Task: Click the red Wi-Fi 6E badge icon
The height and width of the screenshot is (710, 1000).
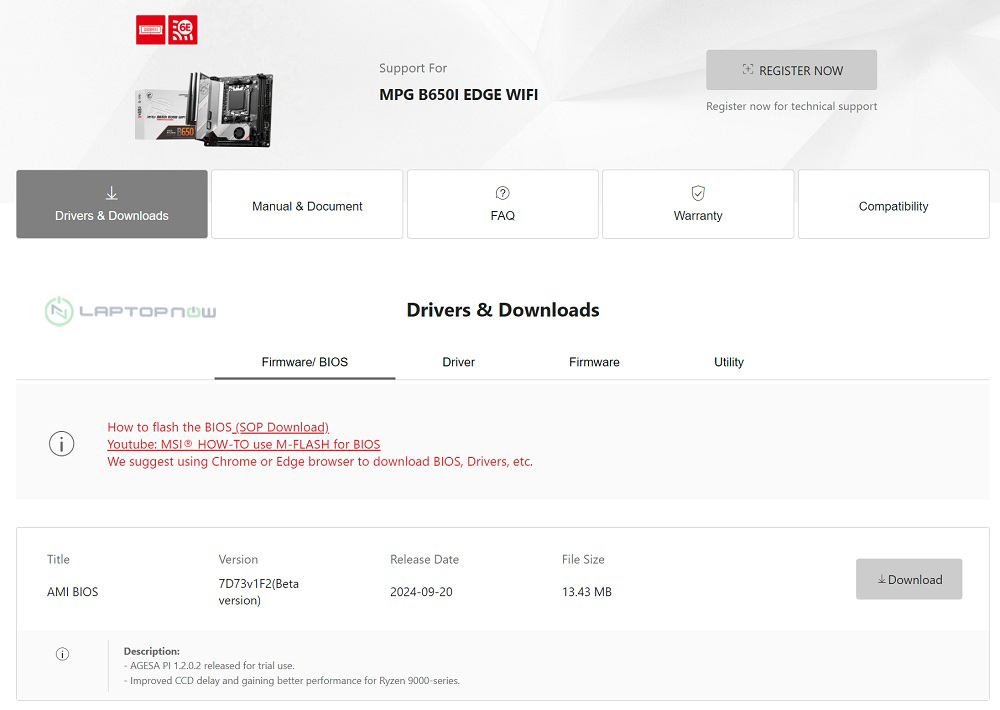Action: pyautogui.click(x=184, y=30)
